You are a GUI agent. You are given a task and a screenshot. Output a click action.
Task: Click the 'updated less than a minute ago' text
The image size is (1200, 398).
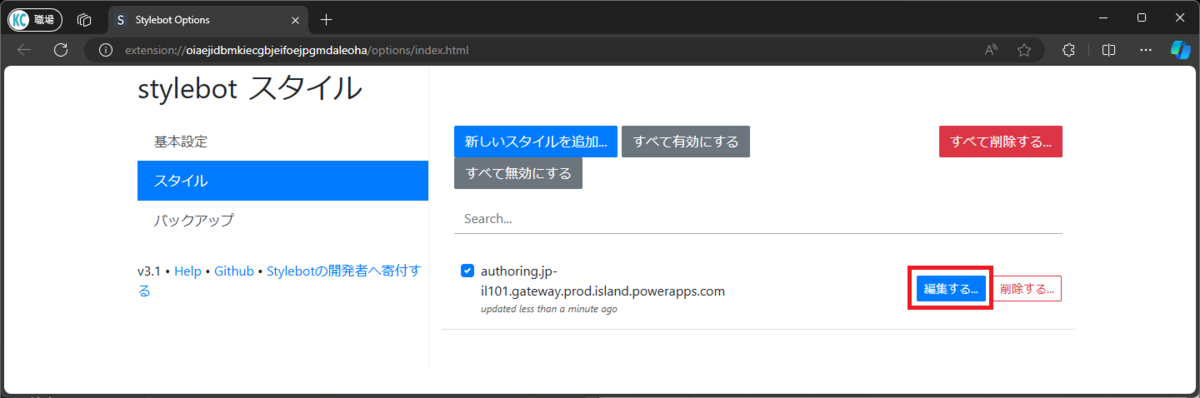point(548,309)
